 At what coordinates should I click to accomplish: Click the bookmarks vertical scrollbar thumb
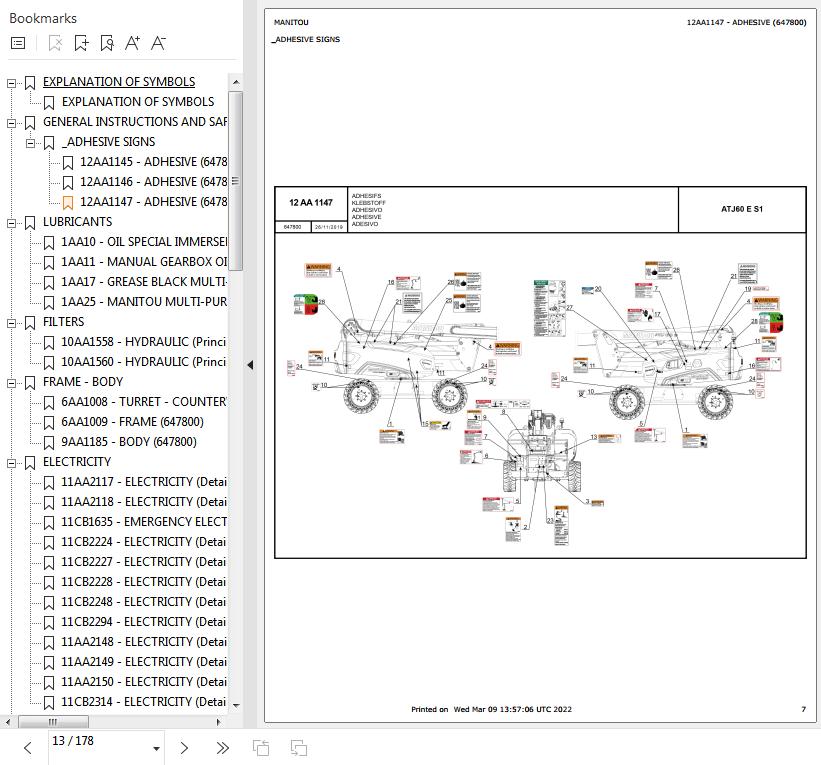pyautogui.click(x=235, y=181)
